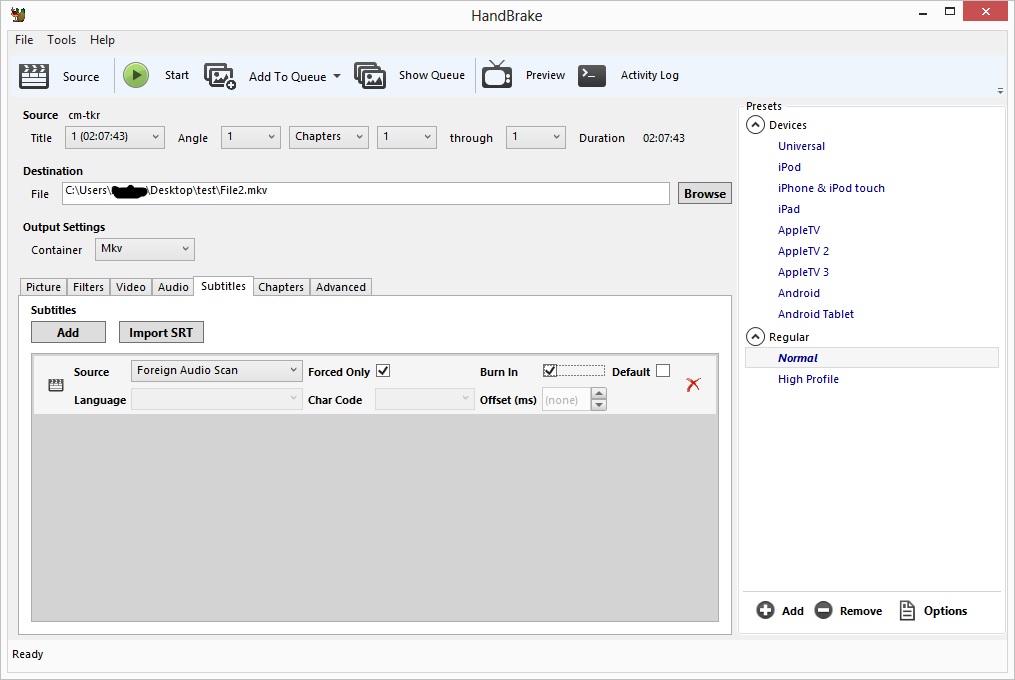Click the Import SRT button

click(161, 332)
